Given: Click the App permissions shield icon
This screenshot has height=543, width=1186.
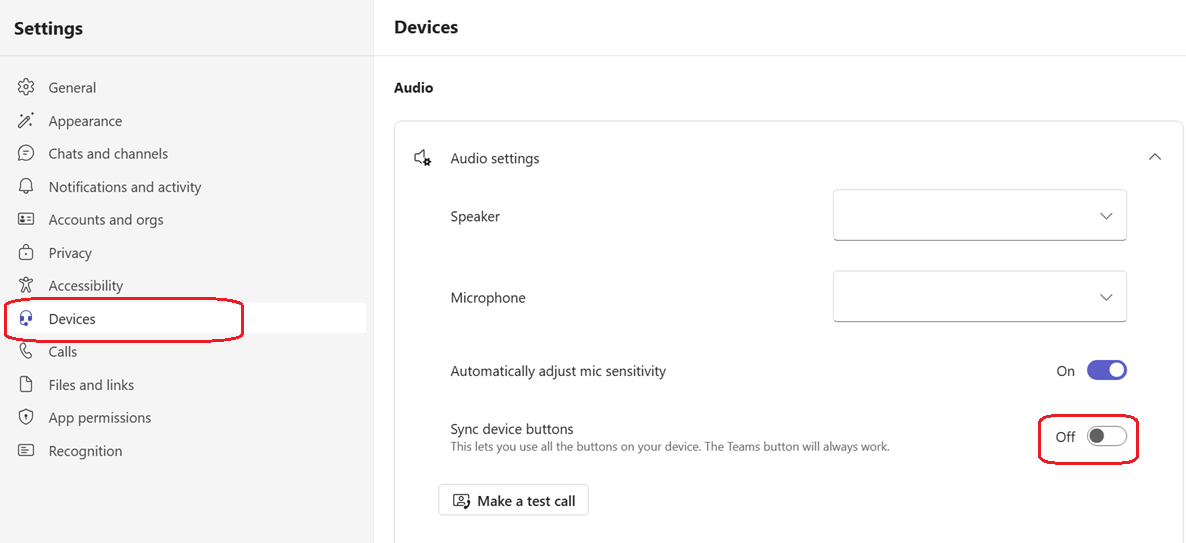Looking at the screenshot, I should (x=26, y=417).
